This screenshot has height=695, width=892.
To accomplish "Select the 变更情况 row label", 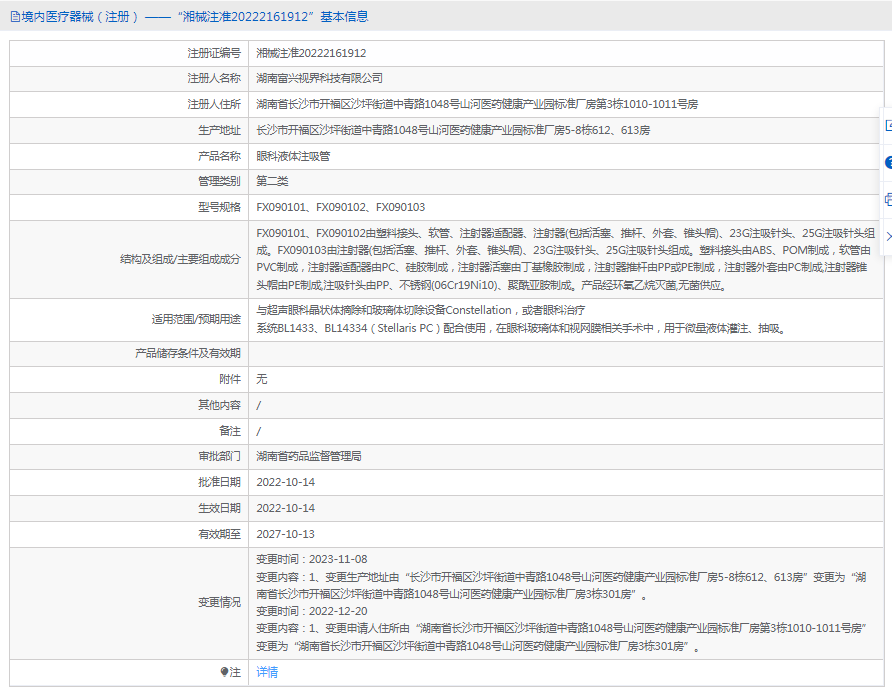I will (x=219, y=602).
